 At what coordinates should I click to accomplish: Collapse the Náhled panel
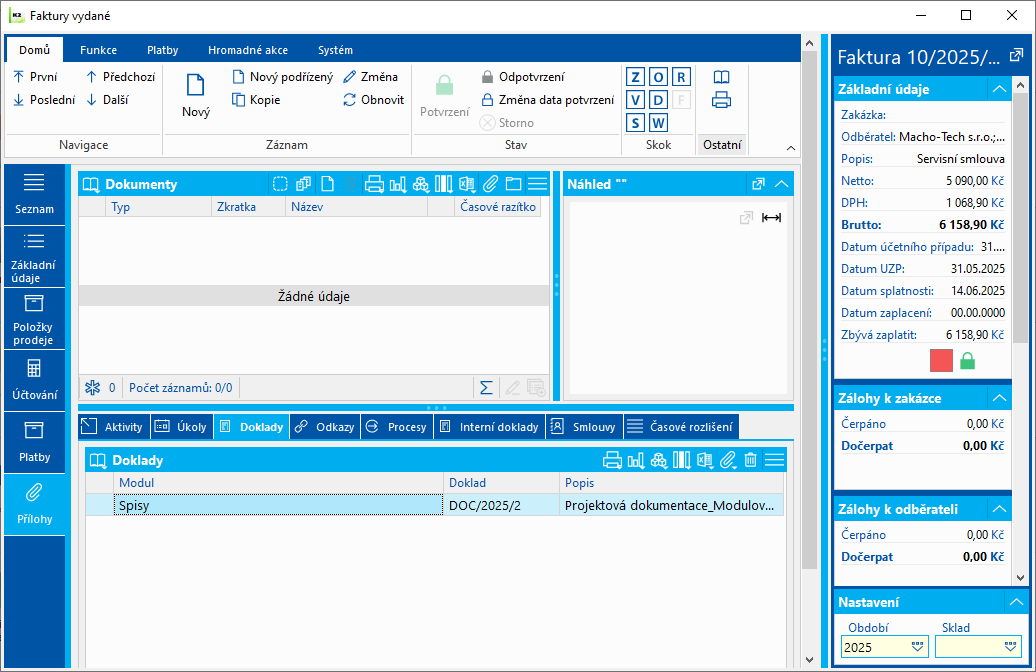click(x=782, y=184)
